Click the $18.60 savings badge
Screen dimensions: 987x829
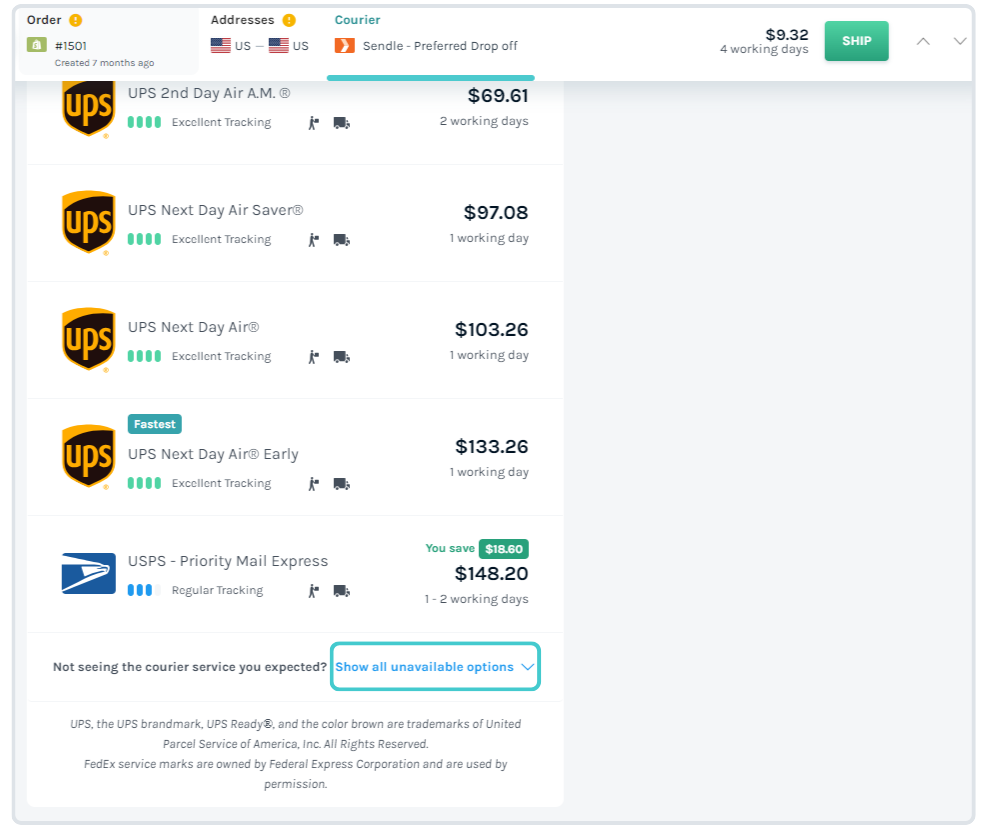click(x=503, y=549)
